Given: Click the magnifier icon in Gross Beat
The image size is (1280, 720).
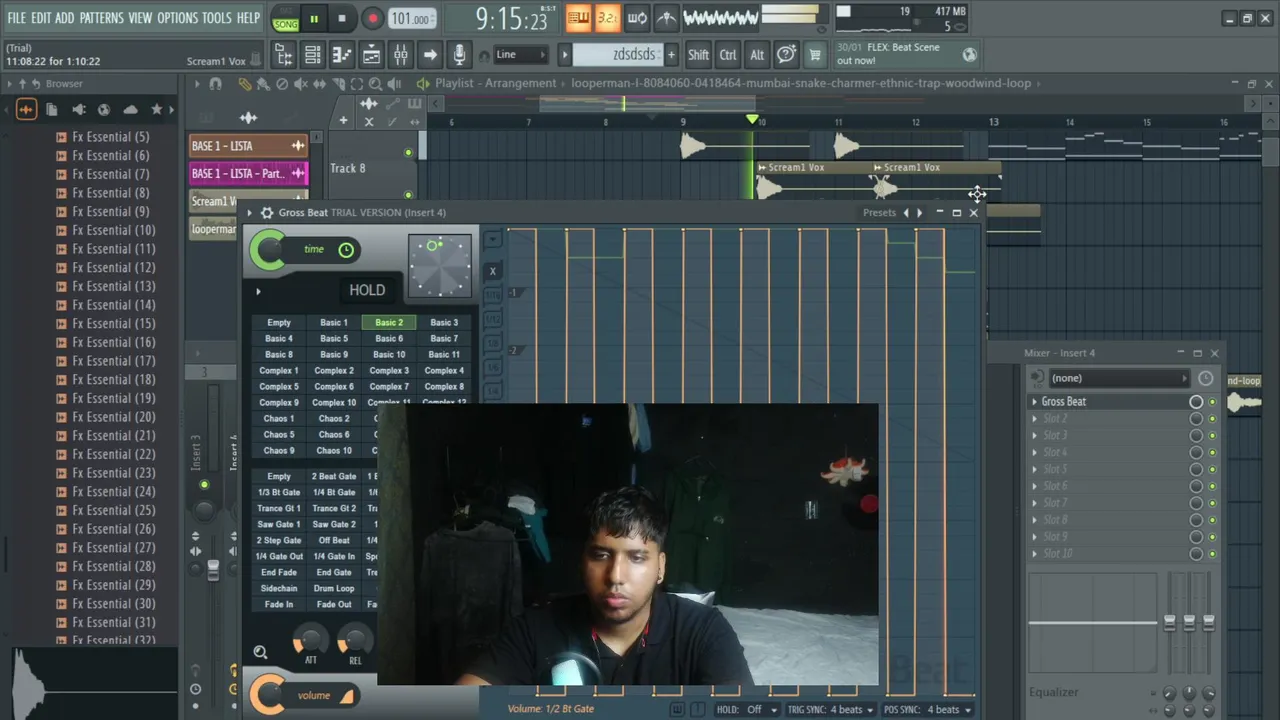Looking at the screenshot, I should [x=260, y=653].
